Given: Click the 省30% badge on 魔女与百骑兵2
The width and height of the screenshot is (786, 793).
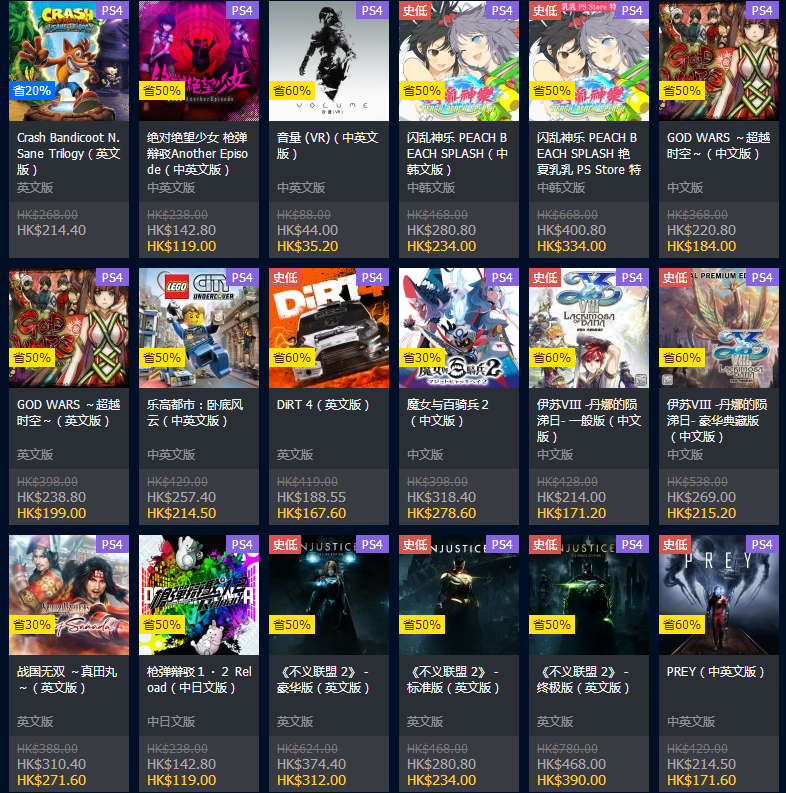Looking at the screenshot, I should [x=422, y=358].
